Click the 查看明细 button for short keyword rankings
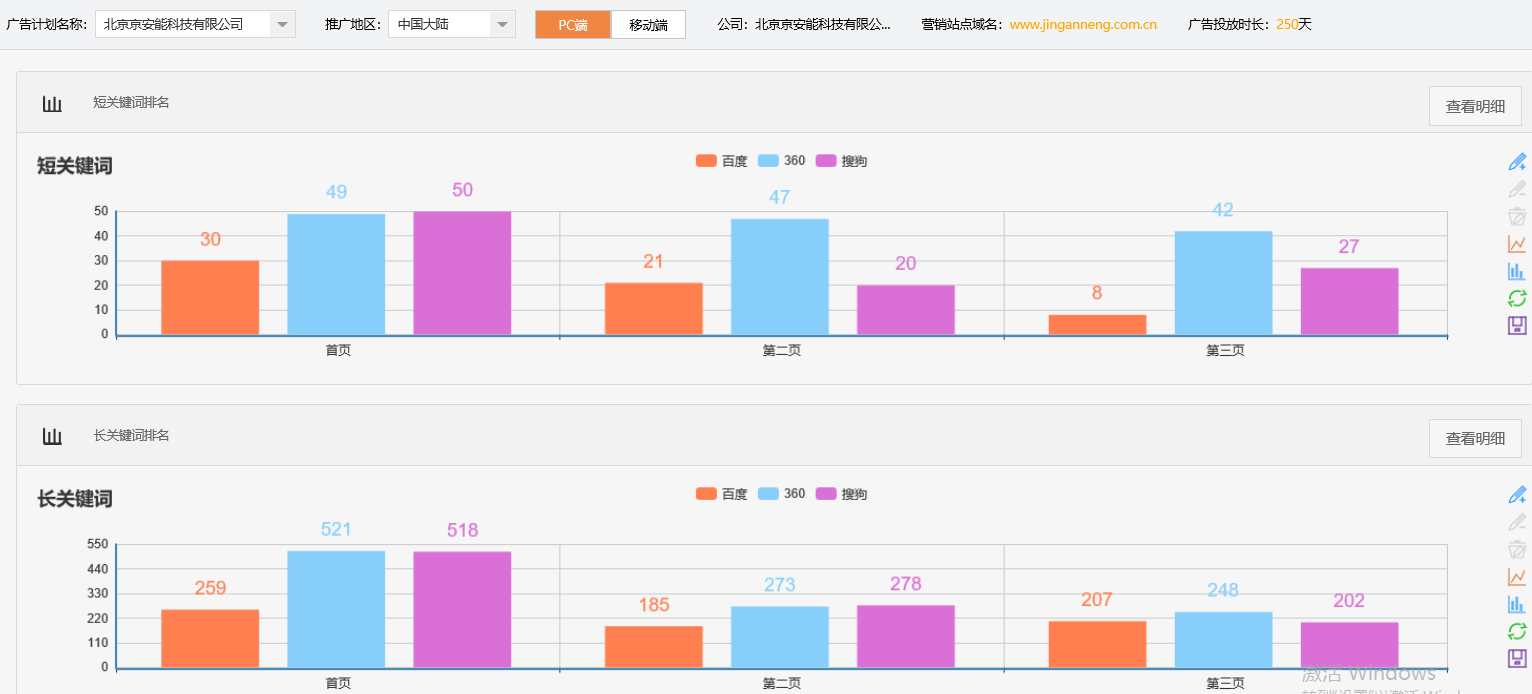The width and height of the screenshot is (1532, 694). coord(1474,104)
